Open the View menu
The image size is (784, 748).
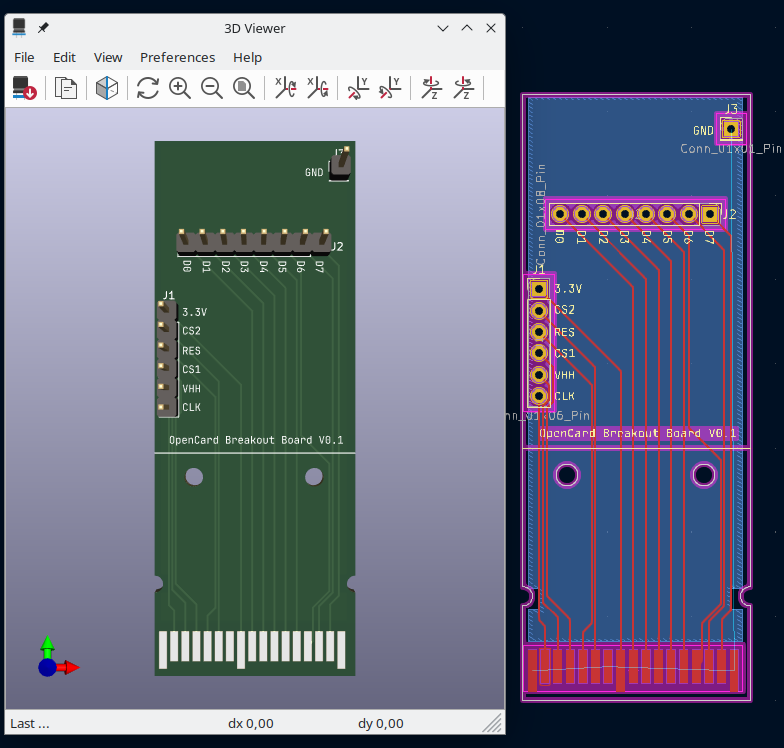[x=108, y=58]
